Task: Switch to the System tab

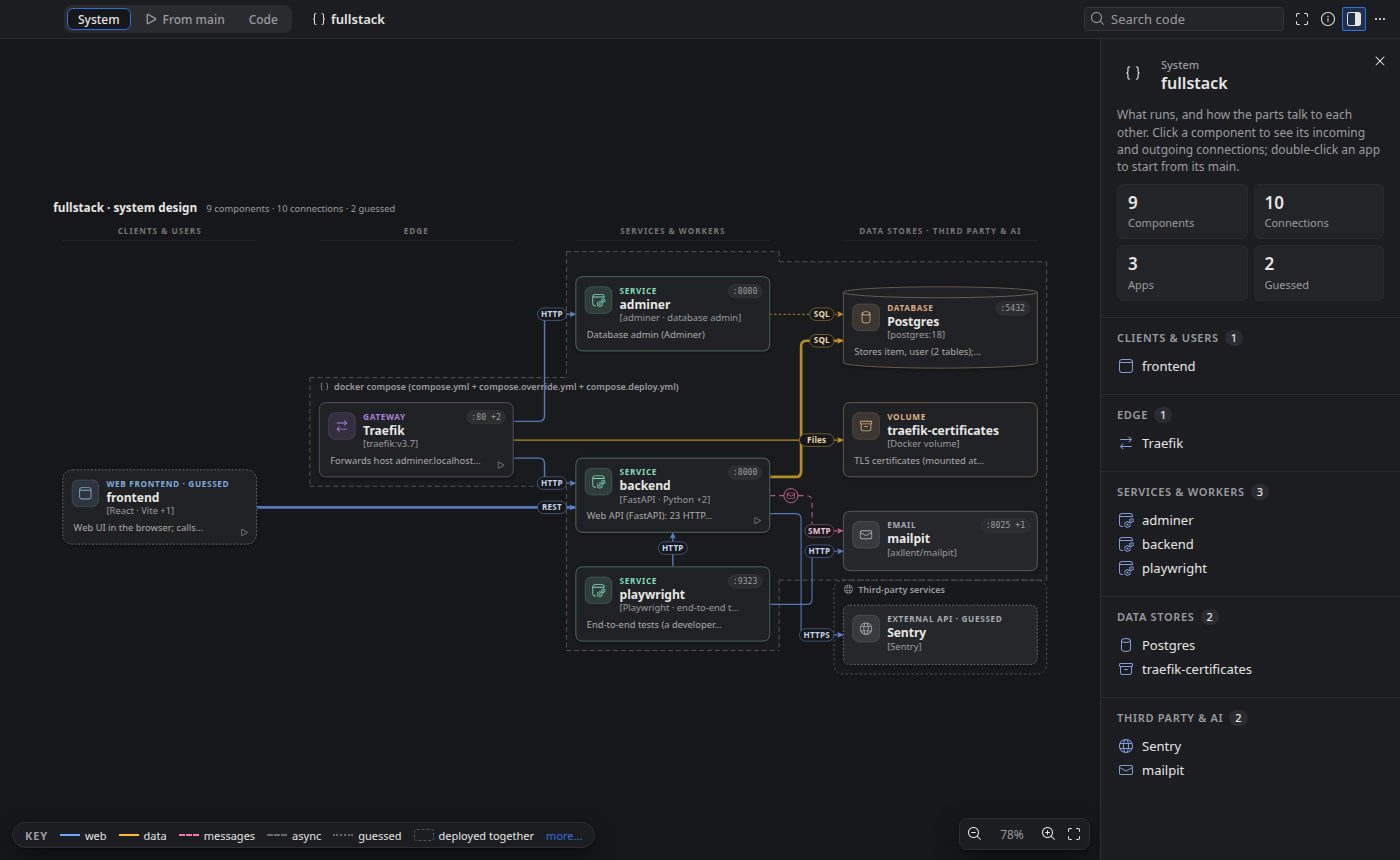Action: 98,19
